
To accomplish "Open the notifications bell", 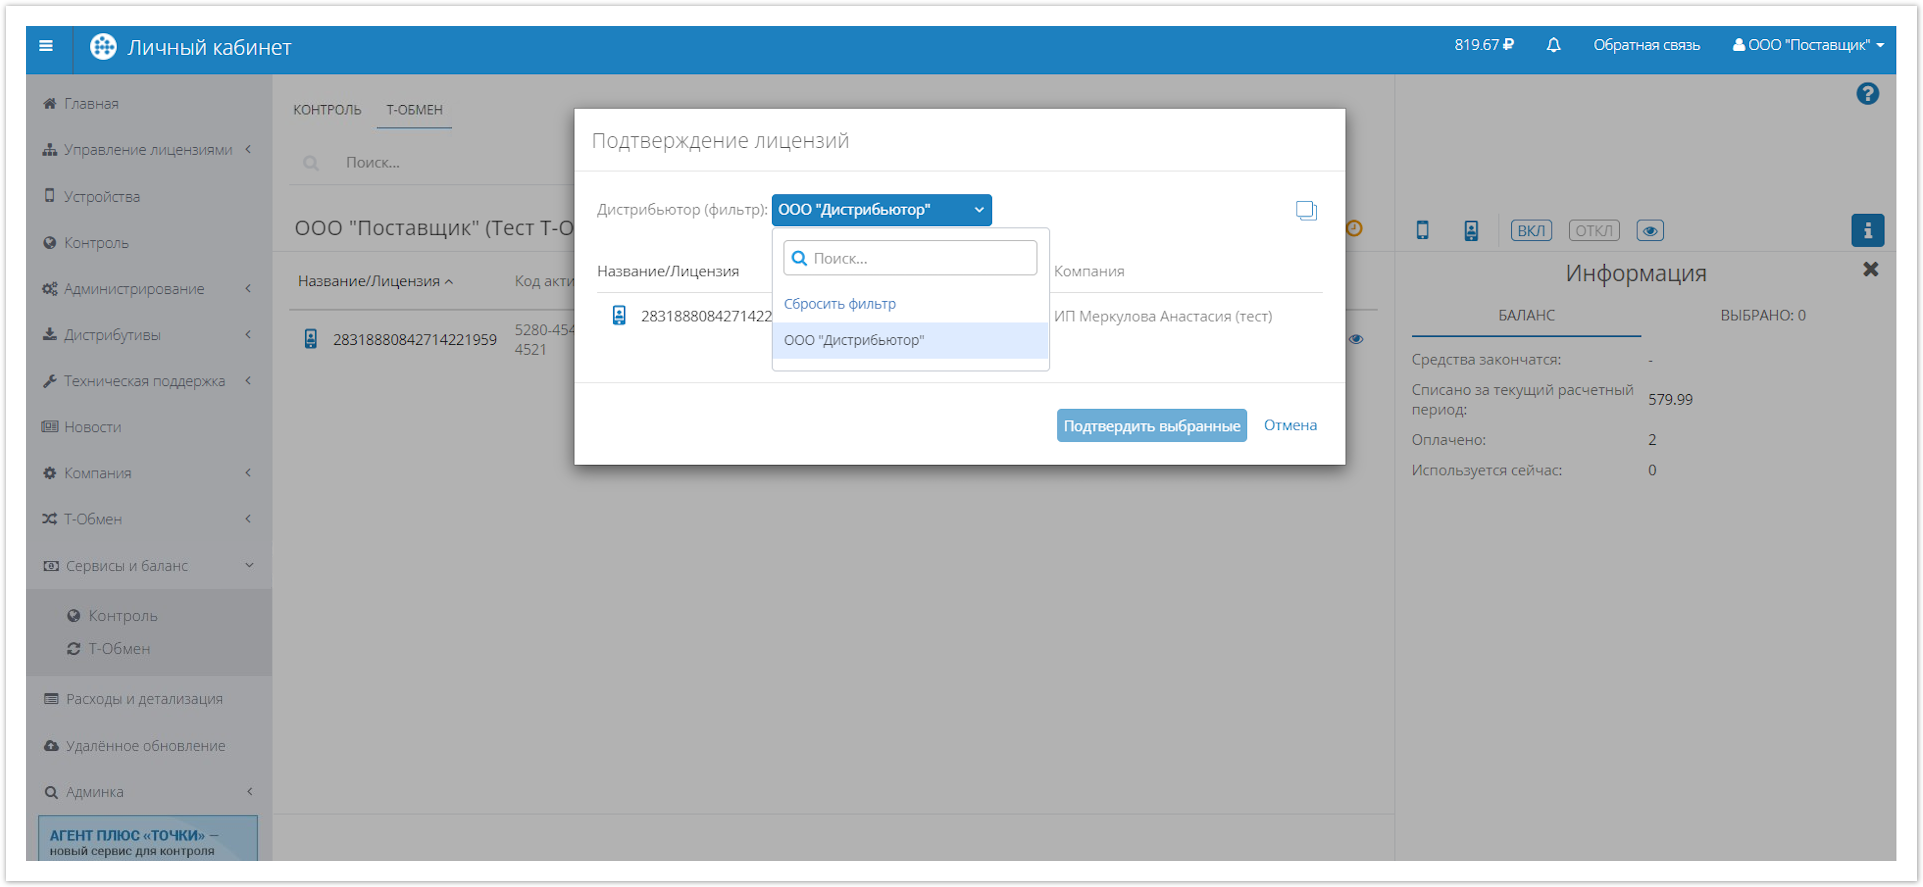I will [1553, 45].
